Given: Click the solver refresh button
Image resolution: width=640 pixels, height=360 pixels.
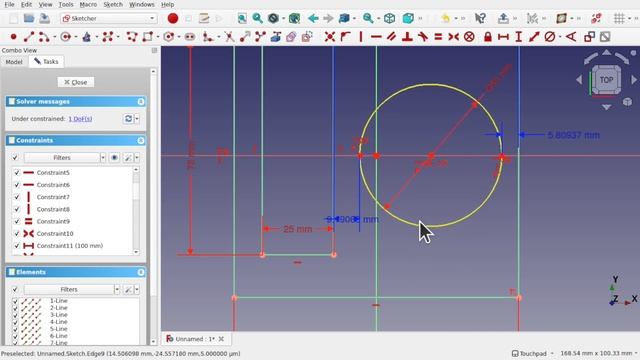Looking at the screenshot, I should click(128, 119).
